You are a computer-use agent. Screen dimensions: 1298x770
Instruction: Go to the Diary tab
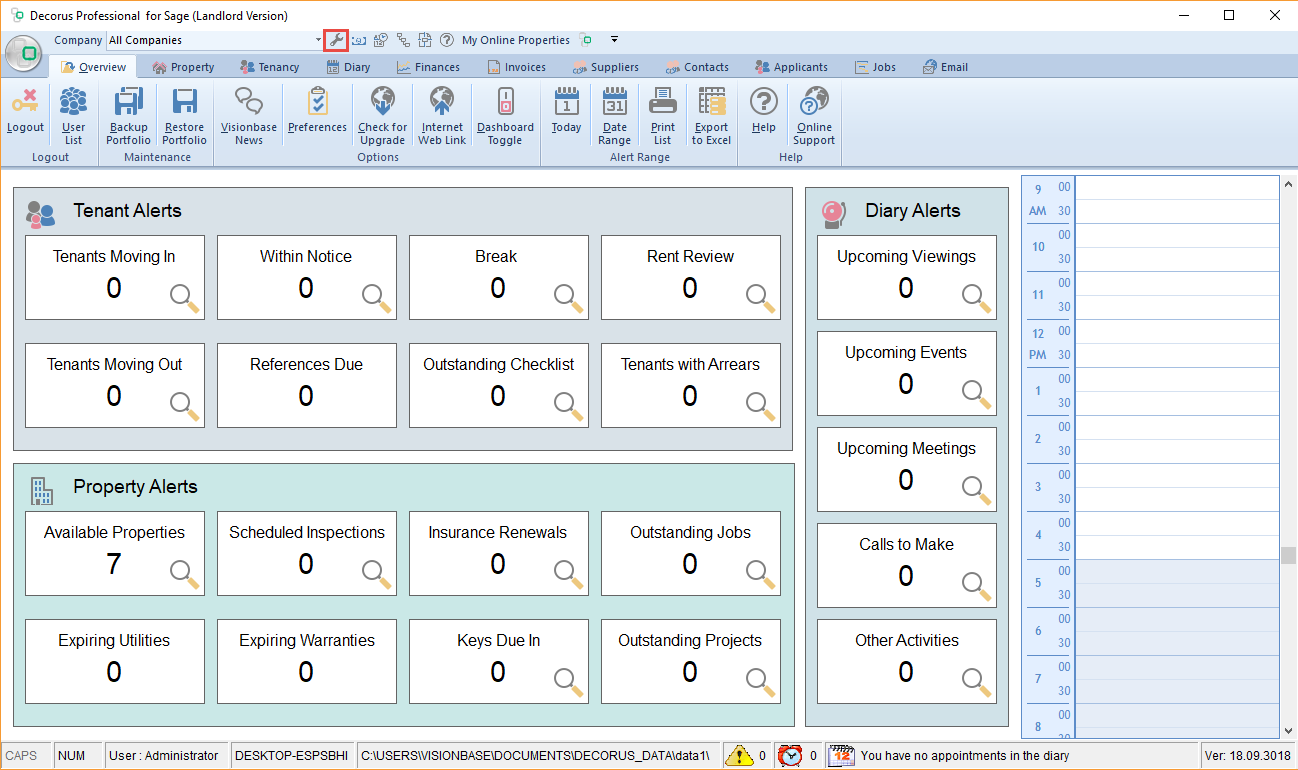pyautogui.click(x=349, y=67)
